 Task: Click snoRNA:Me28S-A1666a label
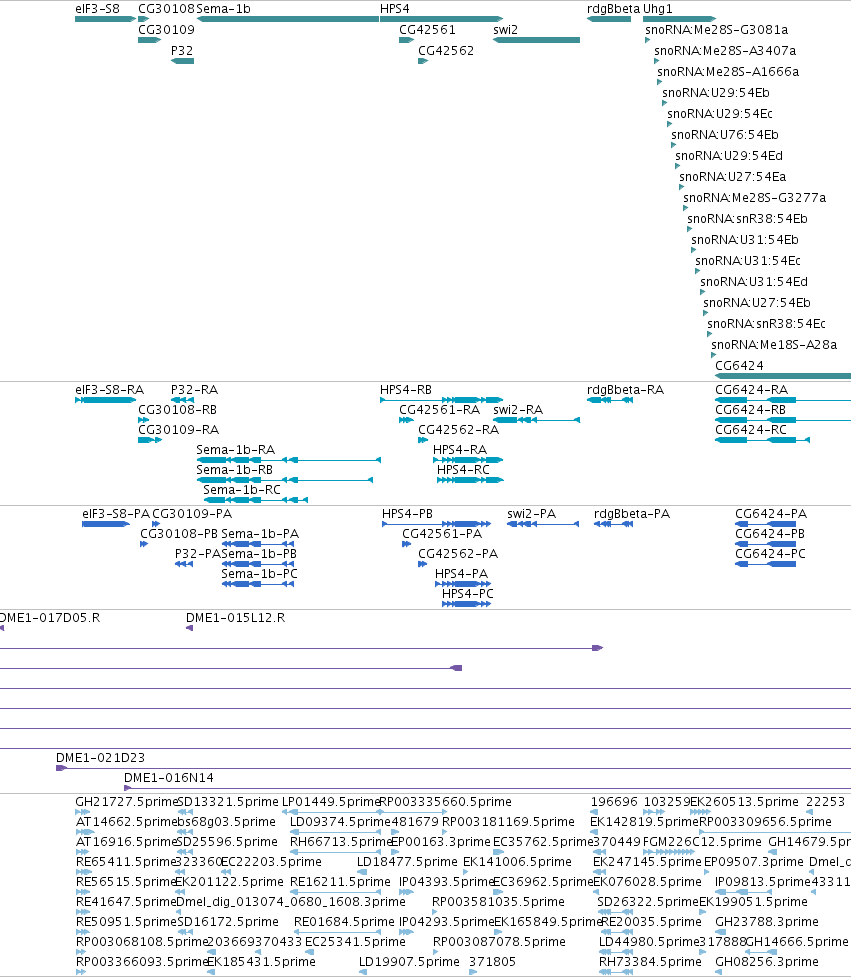728,72
